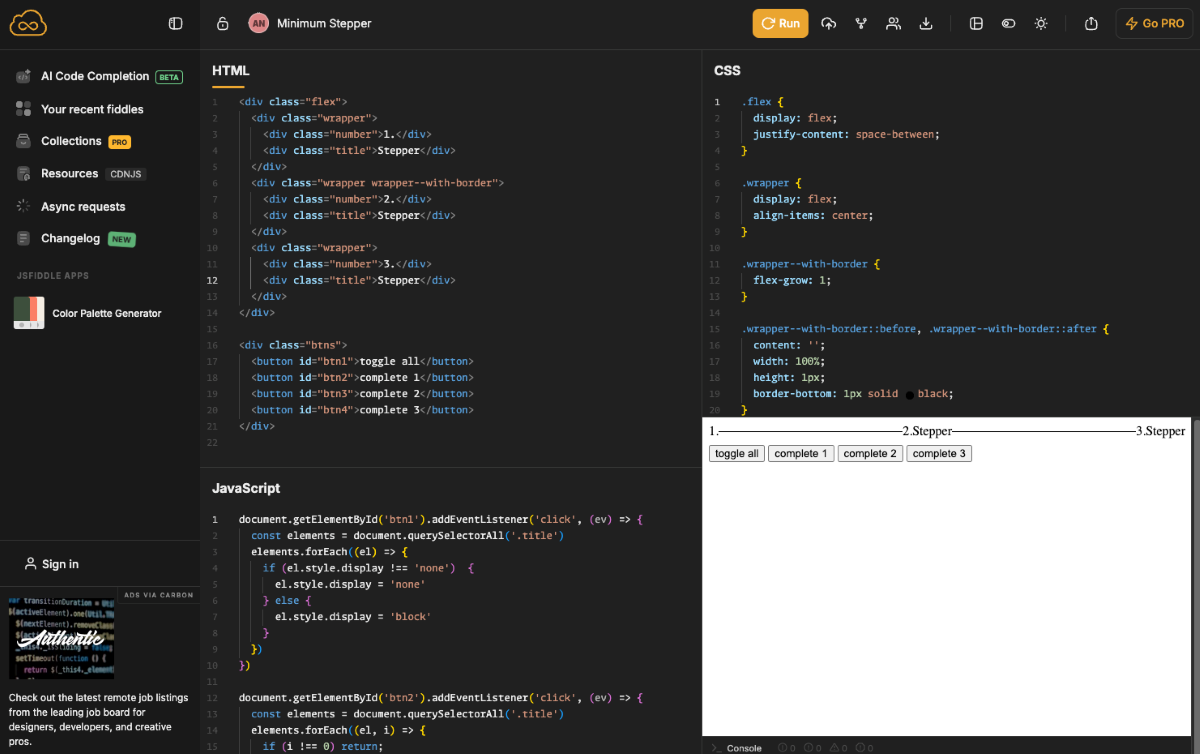Click the Go PRO button

(1153, 23)
